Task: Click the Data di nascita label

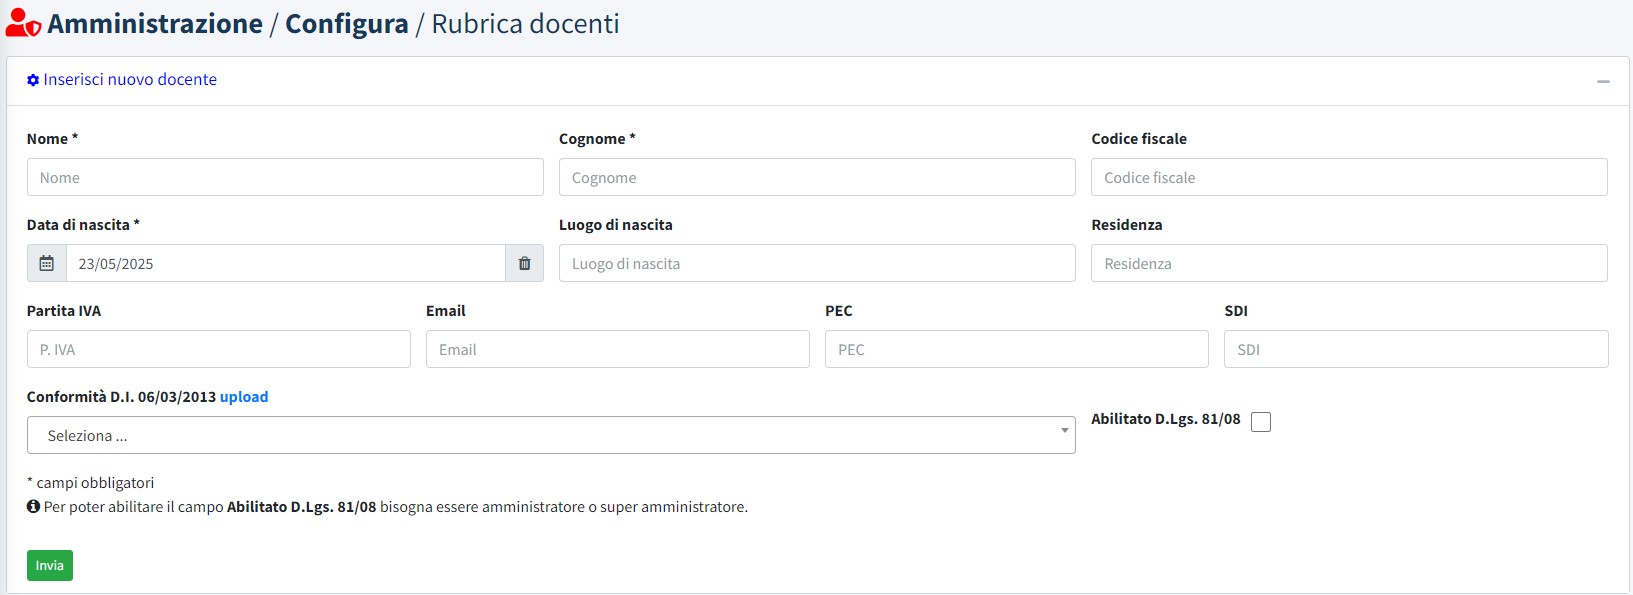Action: [83, 225]
